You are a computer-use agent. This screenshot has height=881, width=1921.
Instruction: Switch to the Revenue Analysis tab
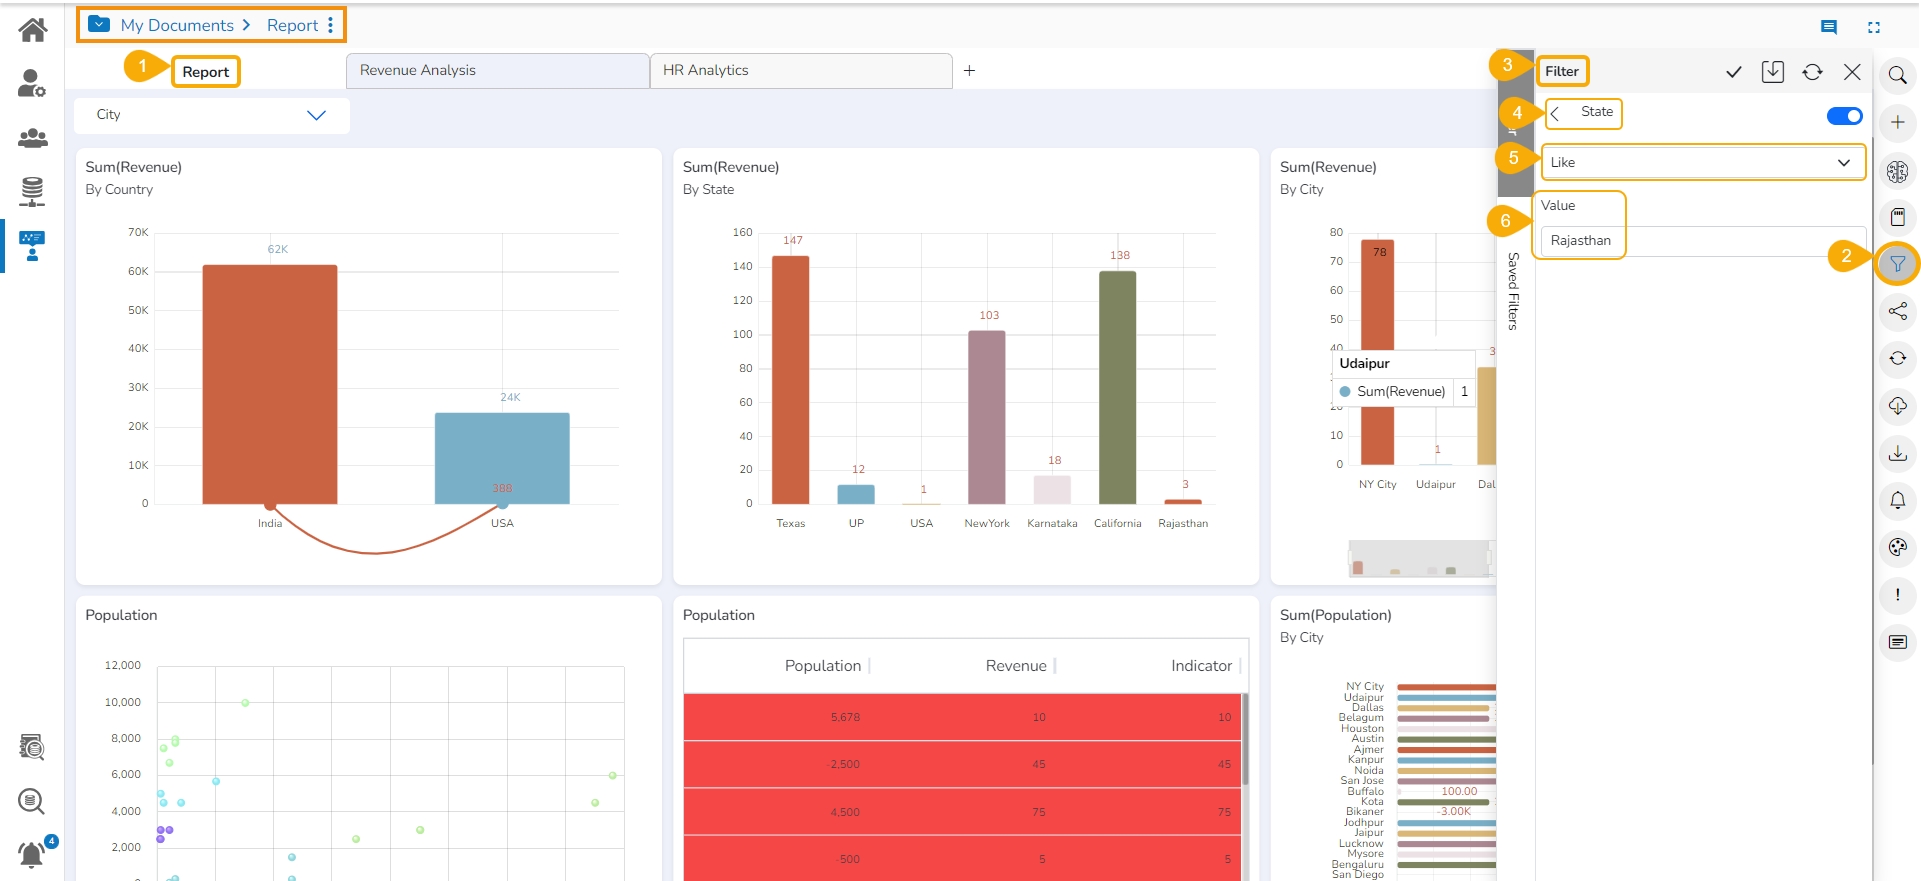pos(497,71)
